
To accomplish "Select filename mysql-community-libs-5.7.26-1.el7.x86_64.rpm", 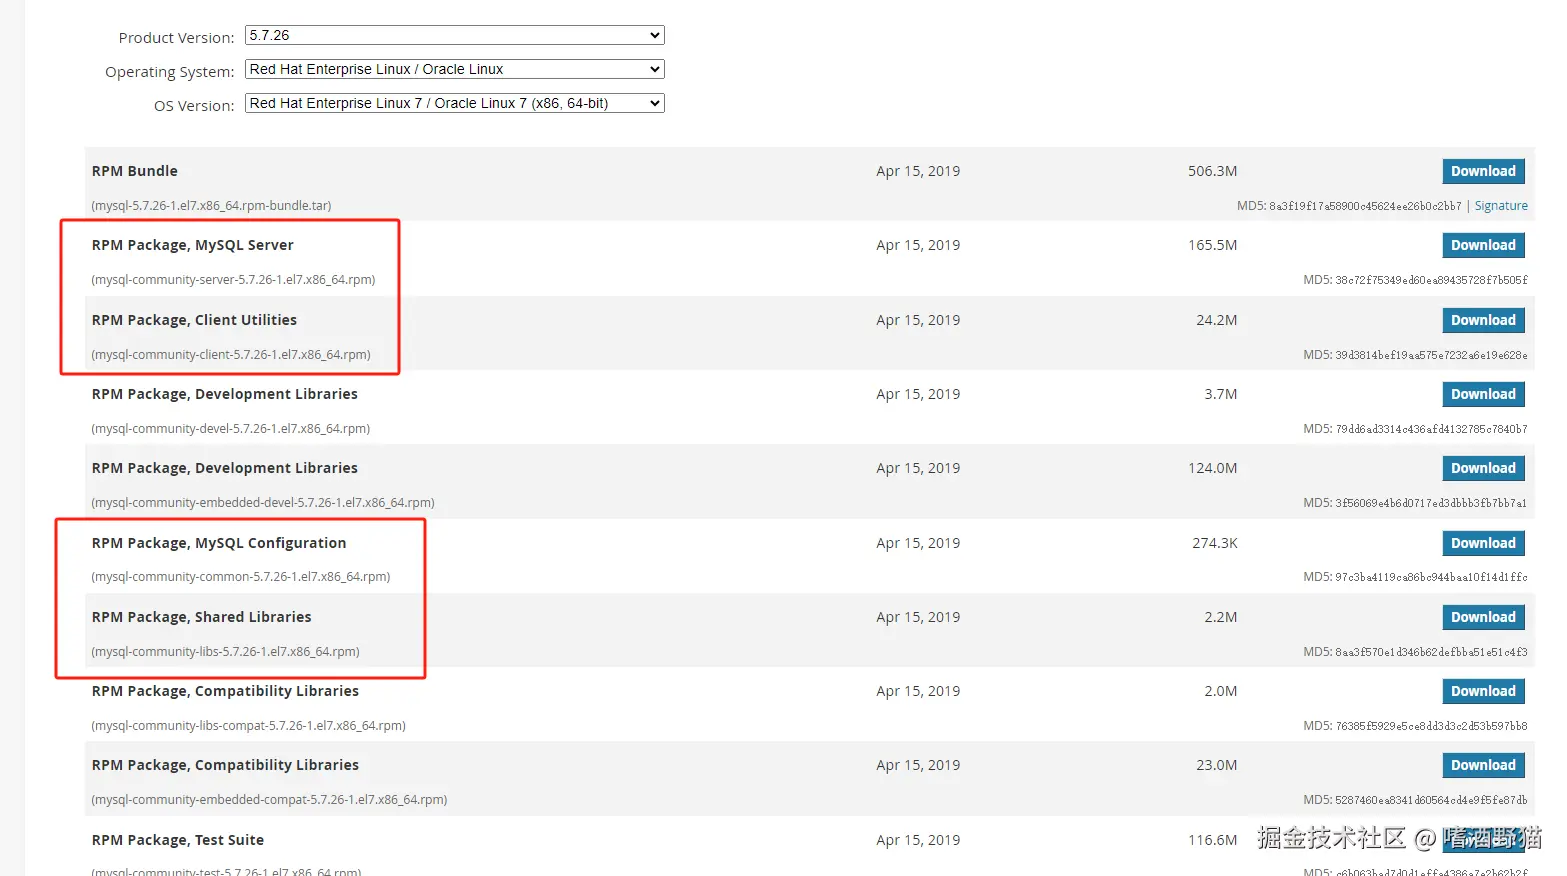I will [x=225, y=652].
